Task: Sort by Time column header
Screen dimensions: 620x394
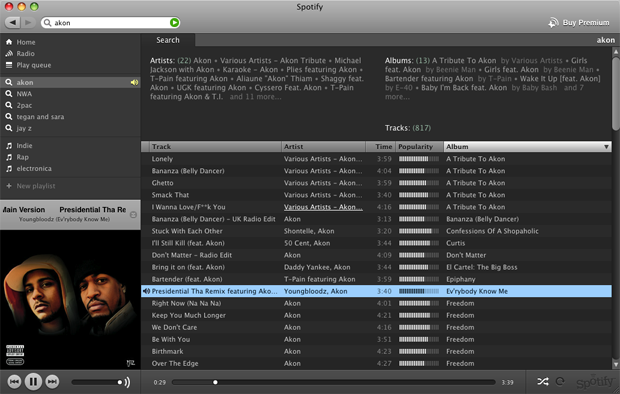Action: tap(380, 147)
